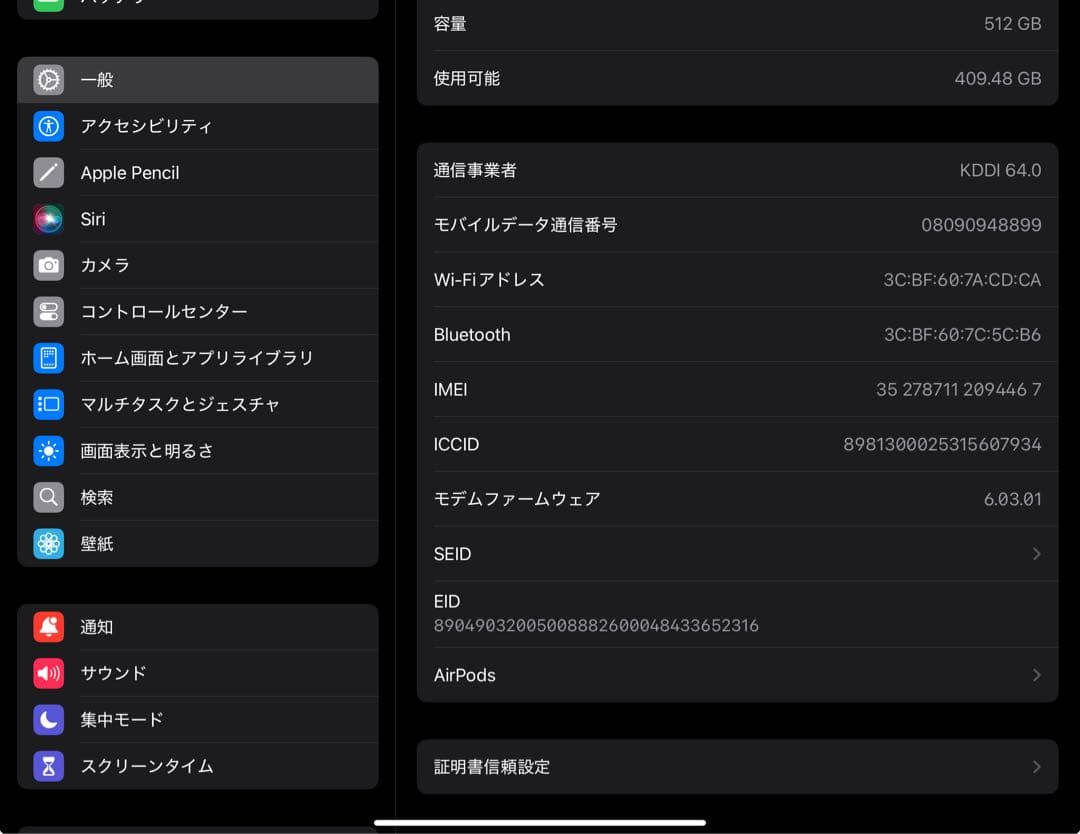Tap the ICCID label

[456, 444]
